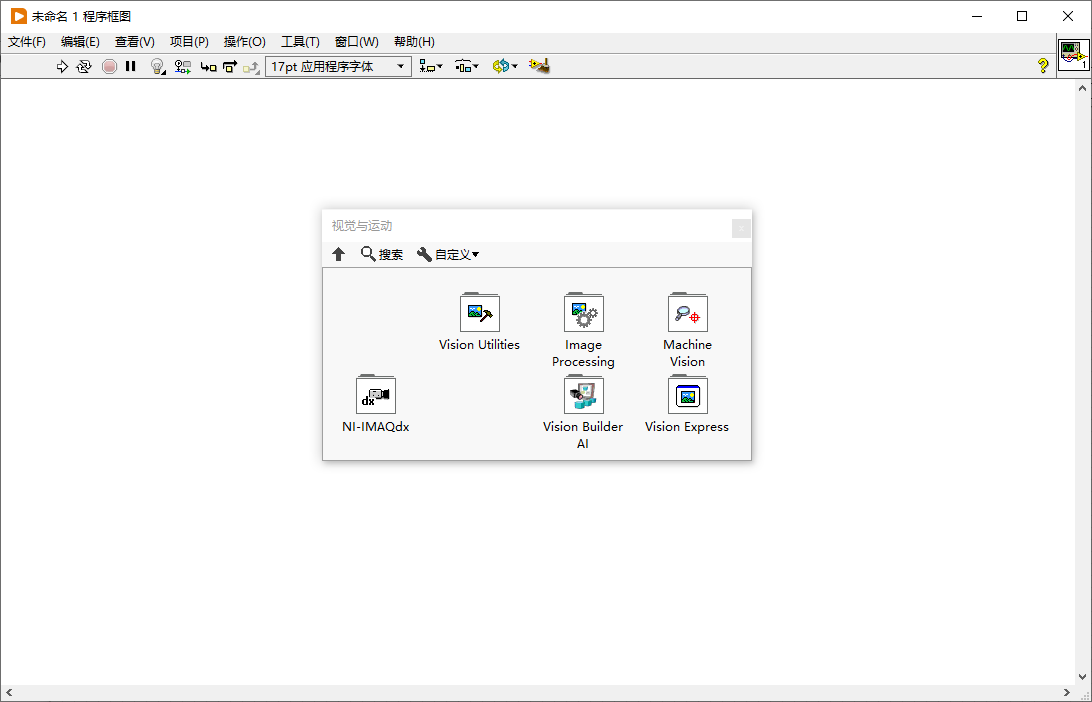Image resolution: width=1092 pixels, height=702 pixels.
Task: Pause the VI execution
Action: tap(130, 66)
